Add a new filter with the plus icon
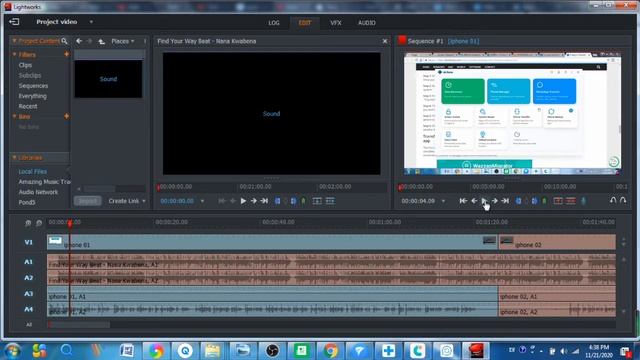Screen dimensions: 640x360 (x=66, y=54)
